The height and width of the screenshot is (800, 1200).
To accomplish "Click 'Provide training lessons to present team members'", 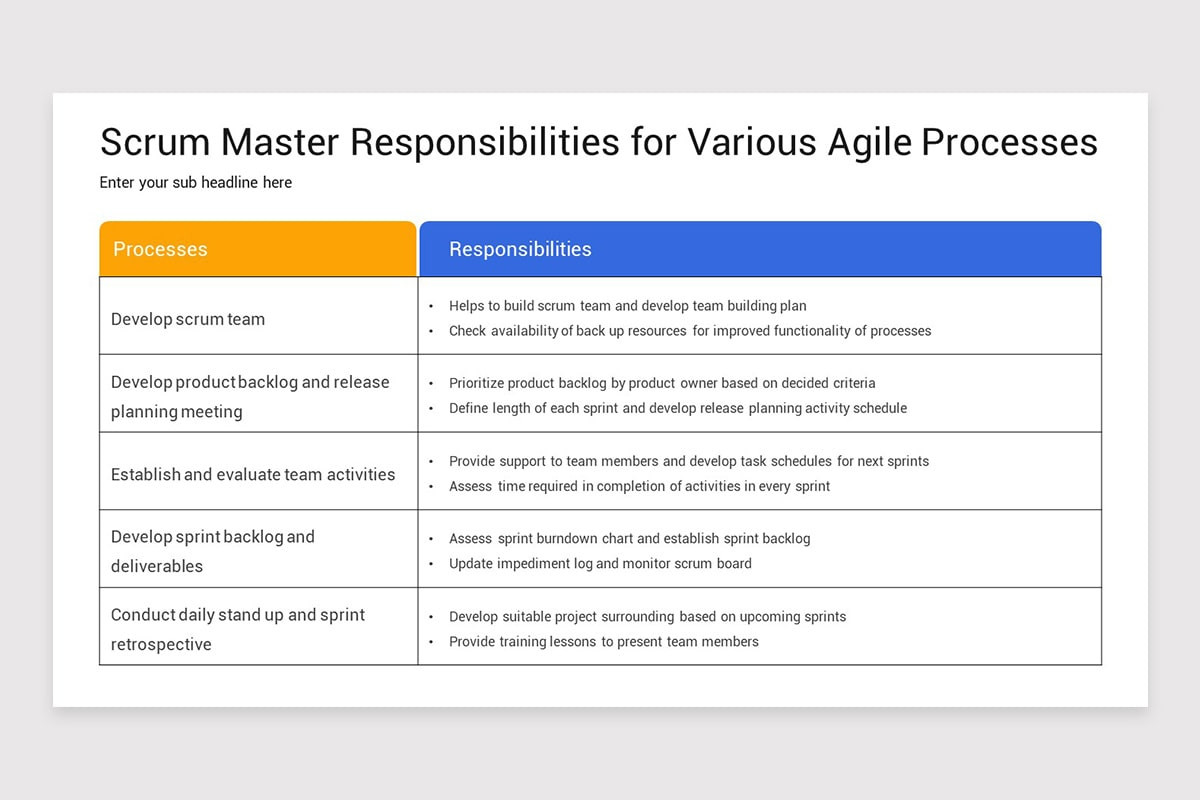I will [x=604, y=641].
